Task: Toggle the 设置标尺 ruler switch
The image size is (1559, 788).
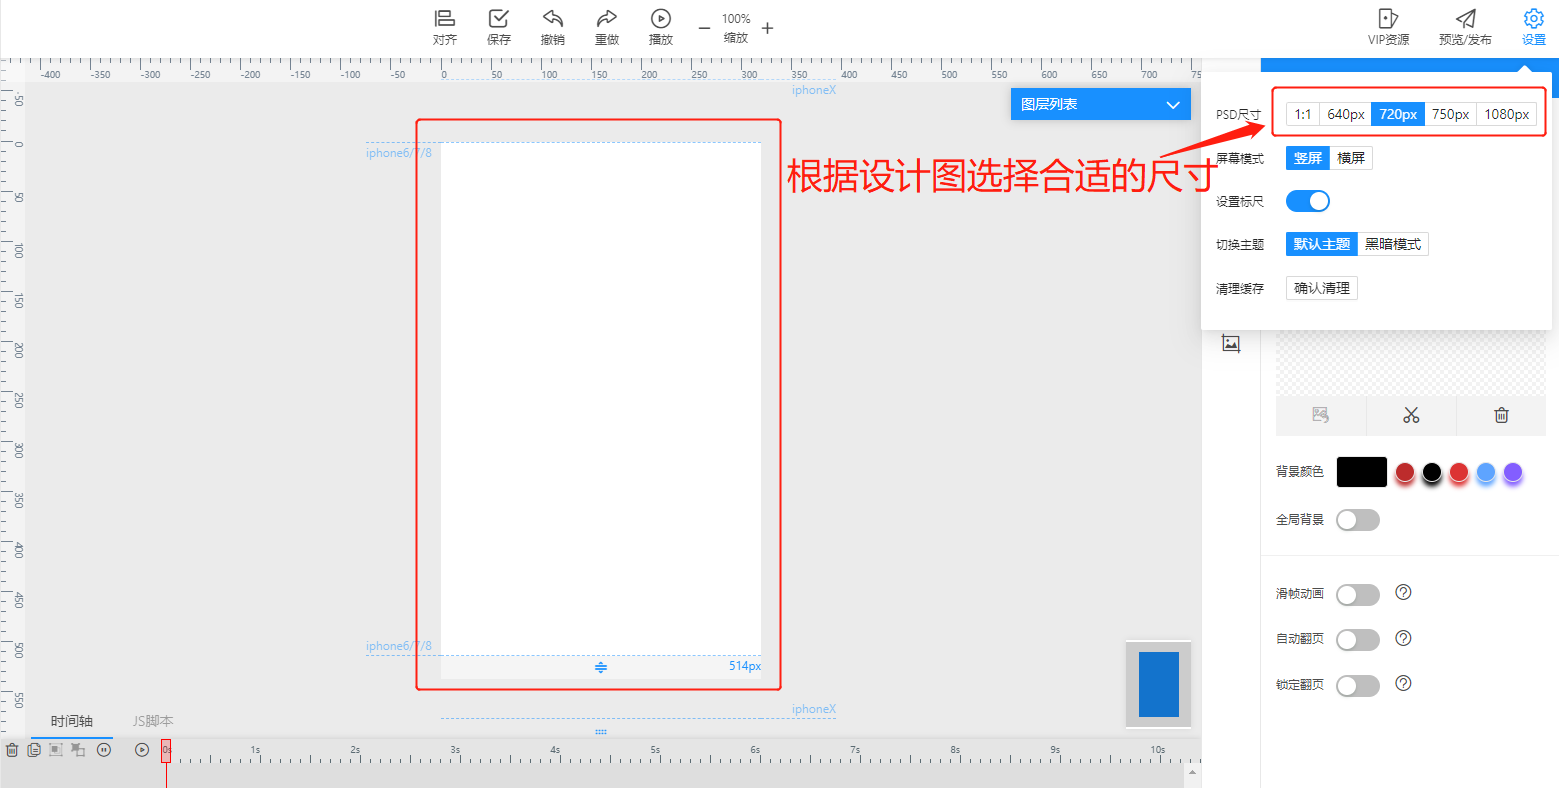Action: [x=1308, y=201]
